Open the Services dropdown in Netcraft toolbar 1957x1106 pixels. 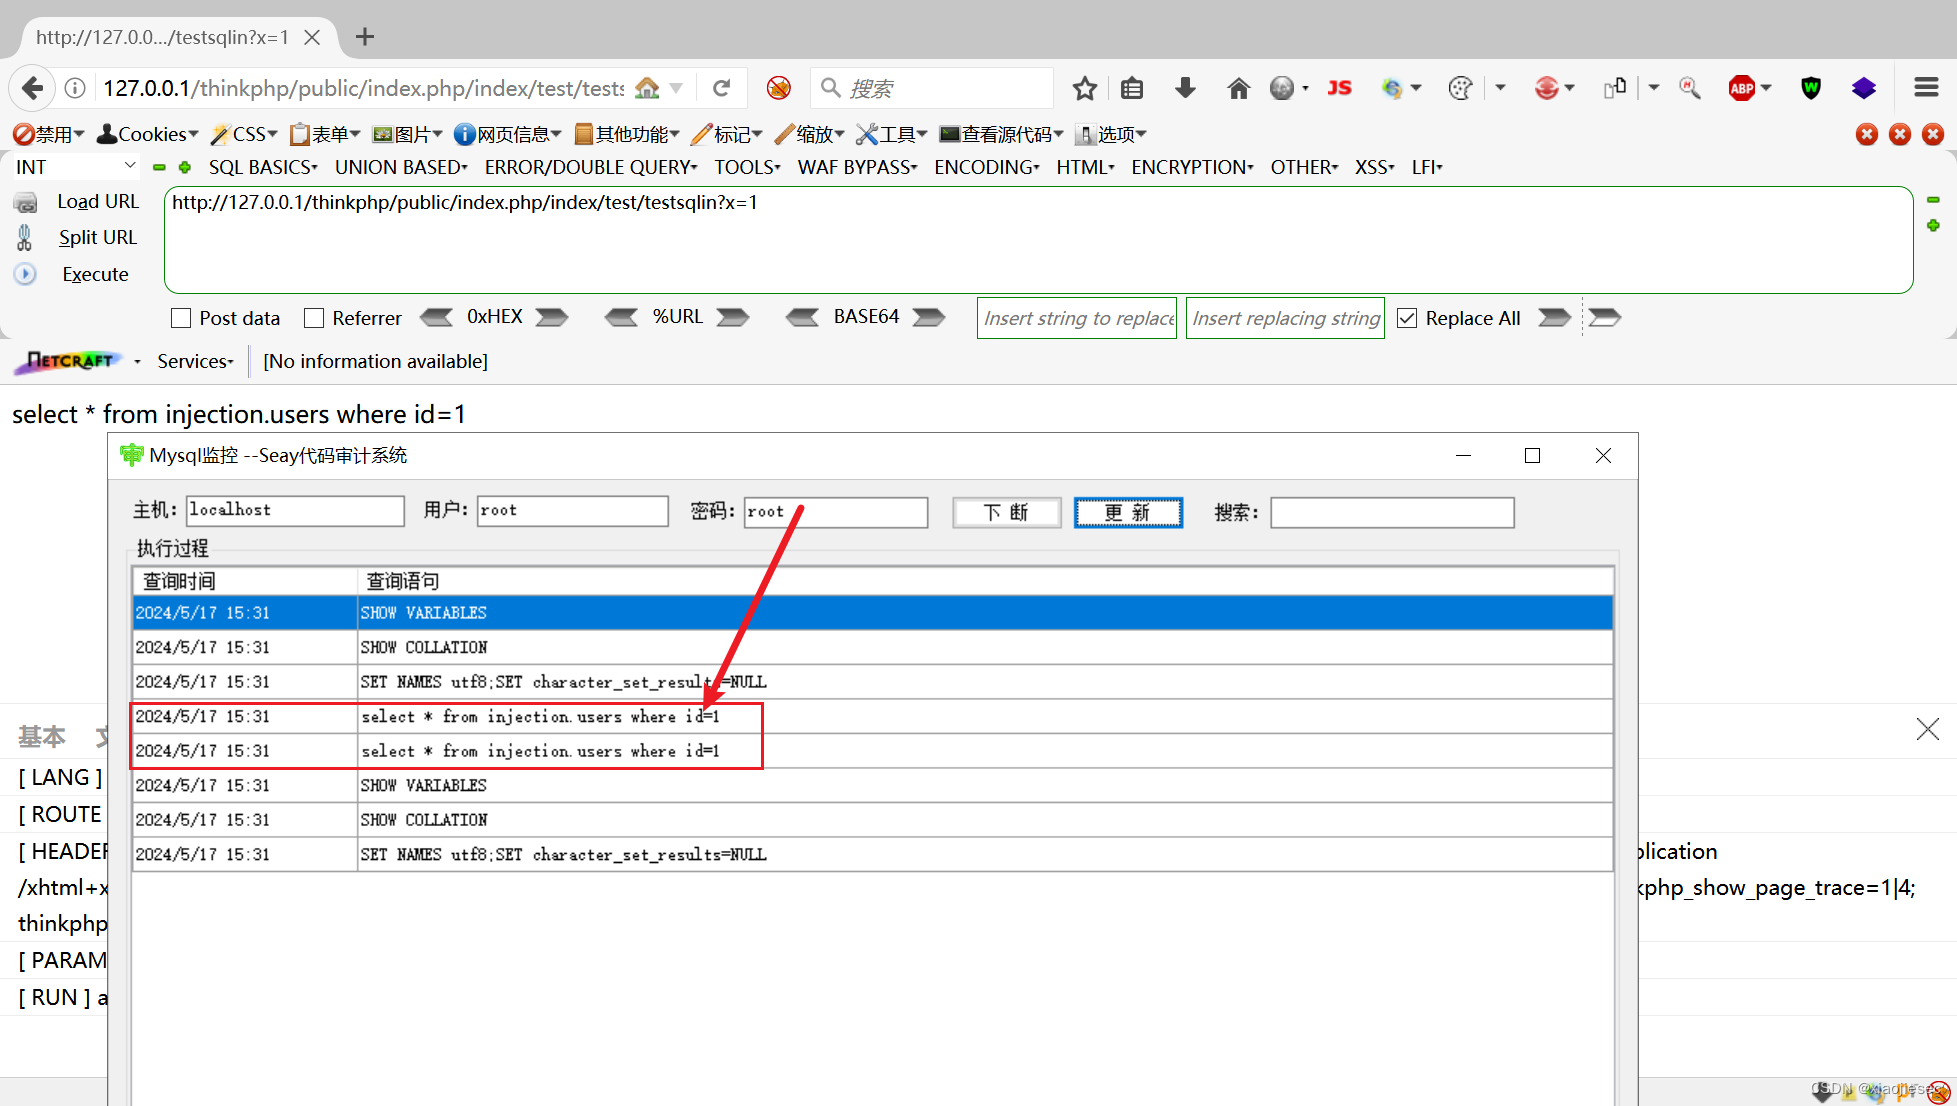pos(194,361)
